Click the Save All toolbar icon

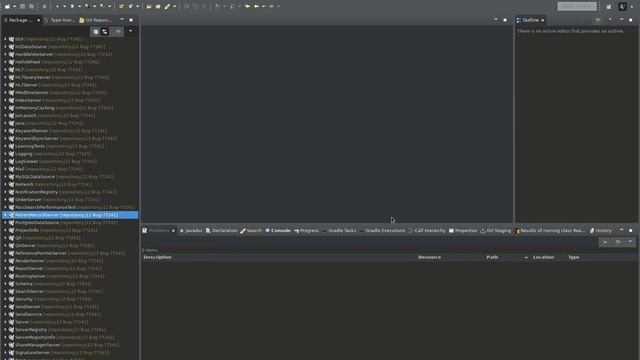pyautogui.click(x=31, y=6)
